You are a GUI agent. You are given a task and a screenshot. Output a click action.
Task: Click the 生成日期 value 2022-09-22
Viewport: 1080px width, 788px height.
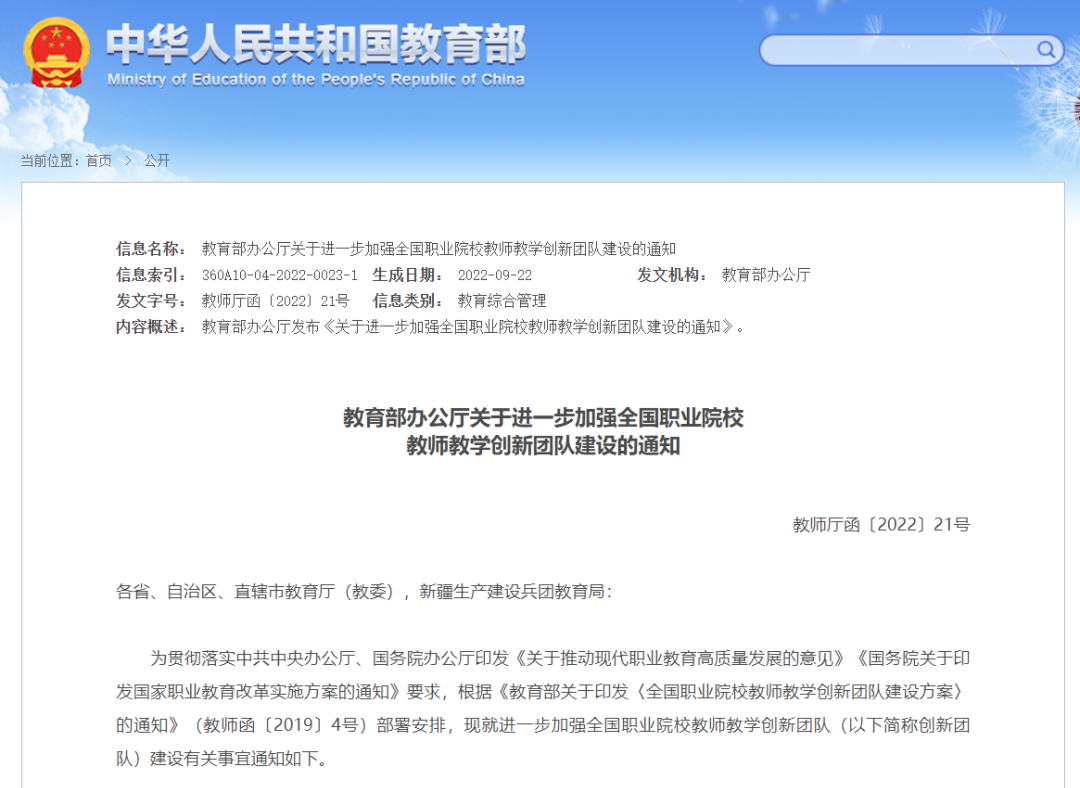coord(495,275)
